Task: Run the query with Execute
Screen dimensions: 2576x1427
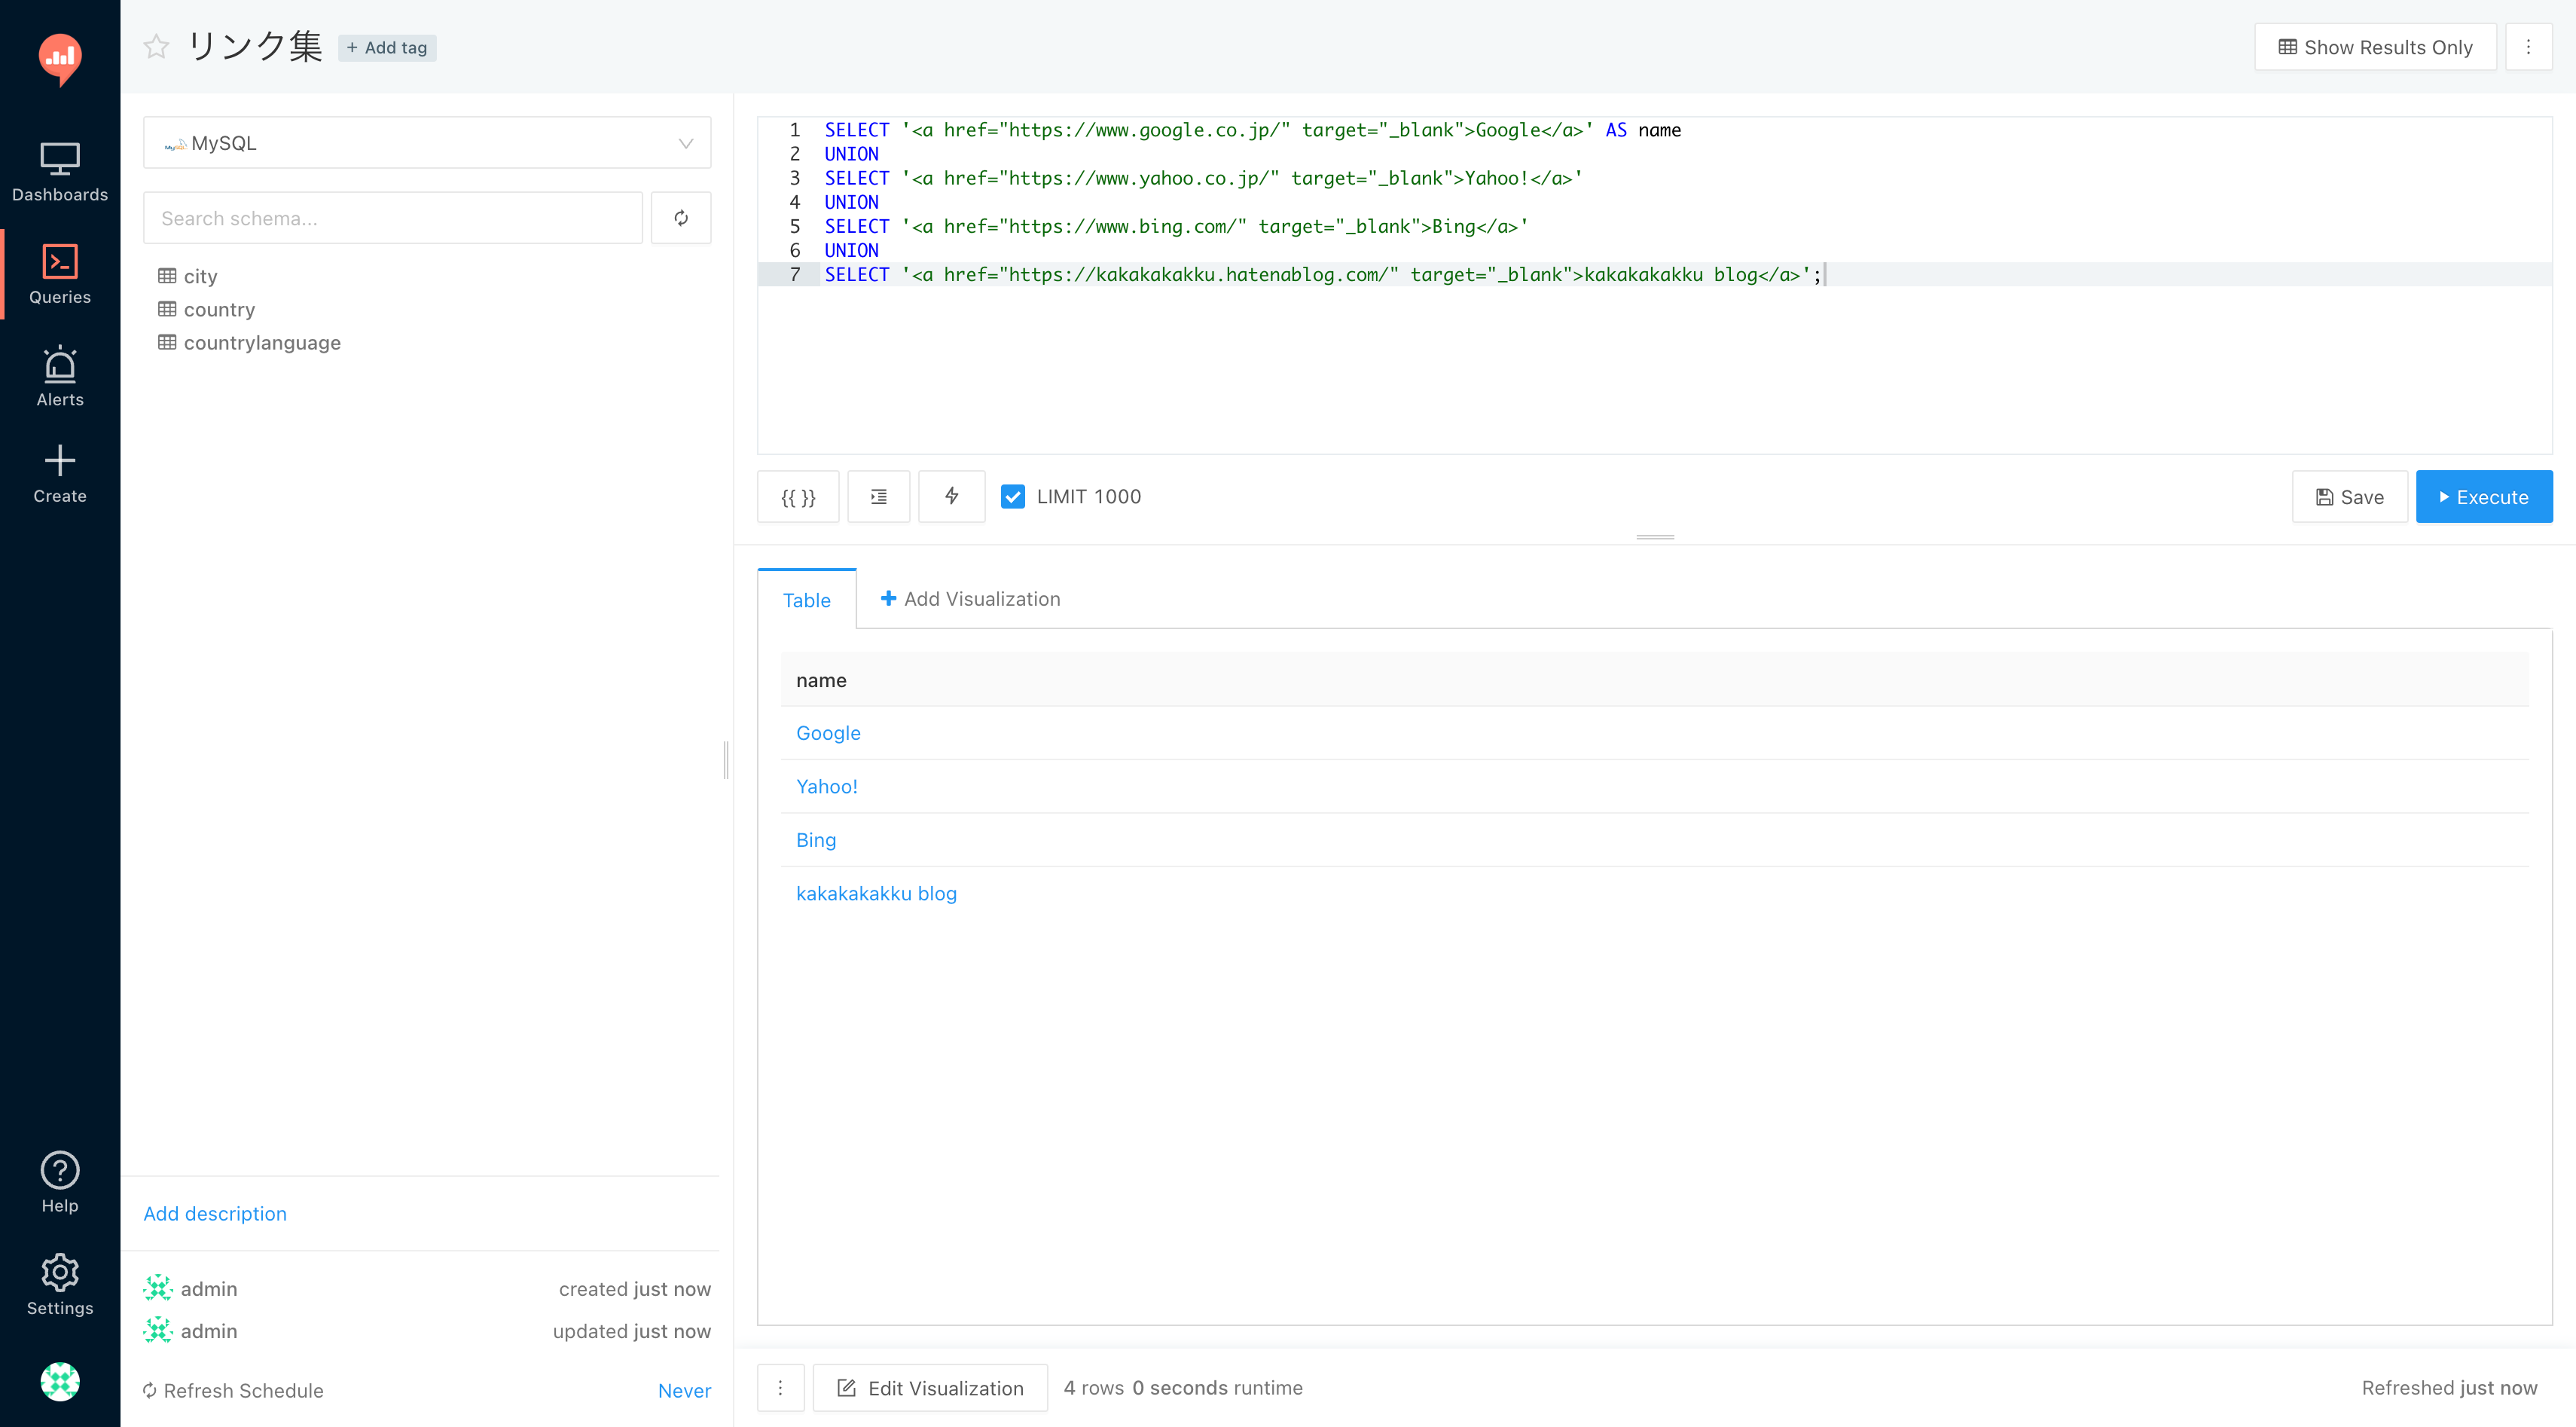Action: coord(2483,497)
